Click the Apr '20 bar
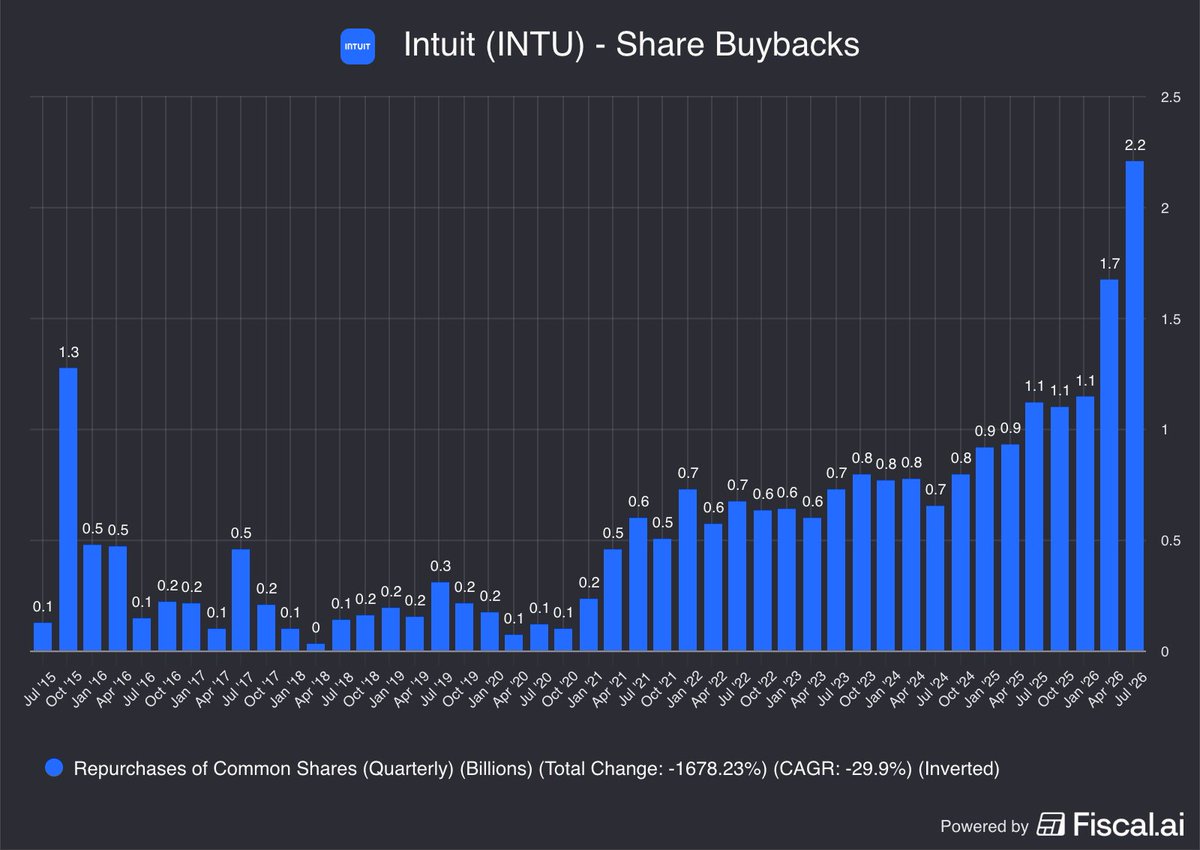1200x850 pixels. point(513,643)
